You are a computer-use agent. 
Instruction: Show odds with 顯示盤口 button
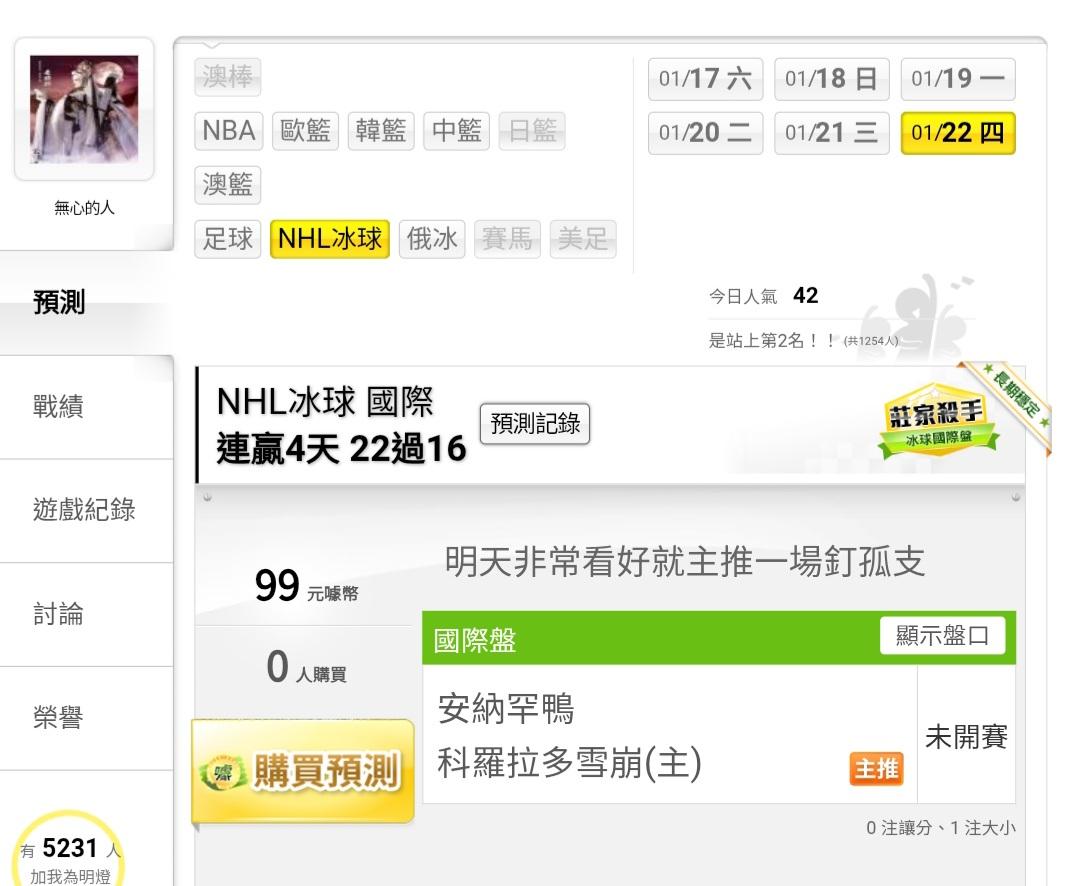[942, 635]
